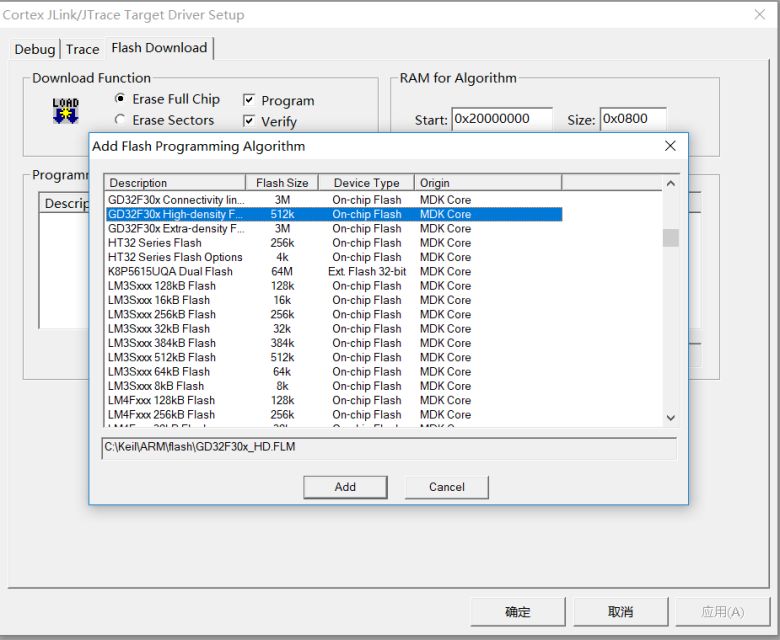Viewport: 780px width, 640px height.
Task: Close the Target Driver Setup window
Action: (x=760, y=14)
